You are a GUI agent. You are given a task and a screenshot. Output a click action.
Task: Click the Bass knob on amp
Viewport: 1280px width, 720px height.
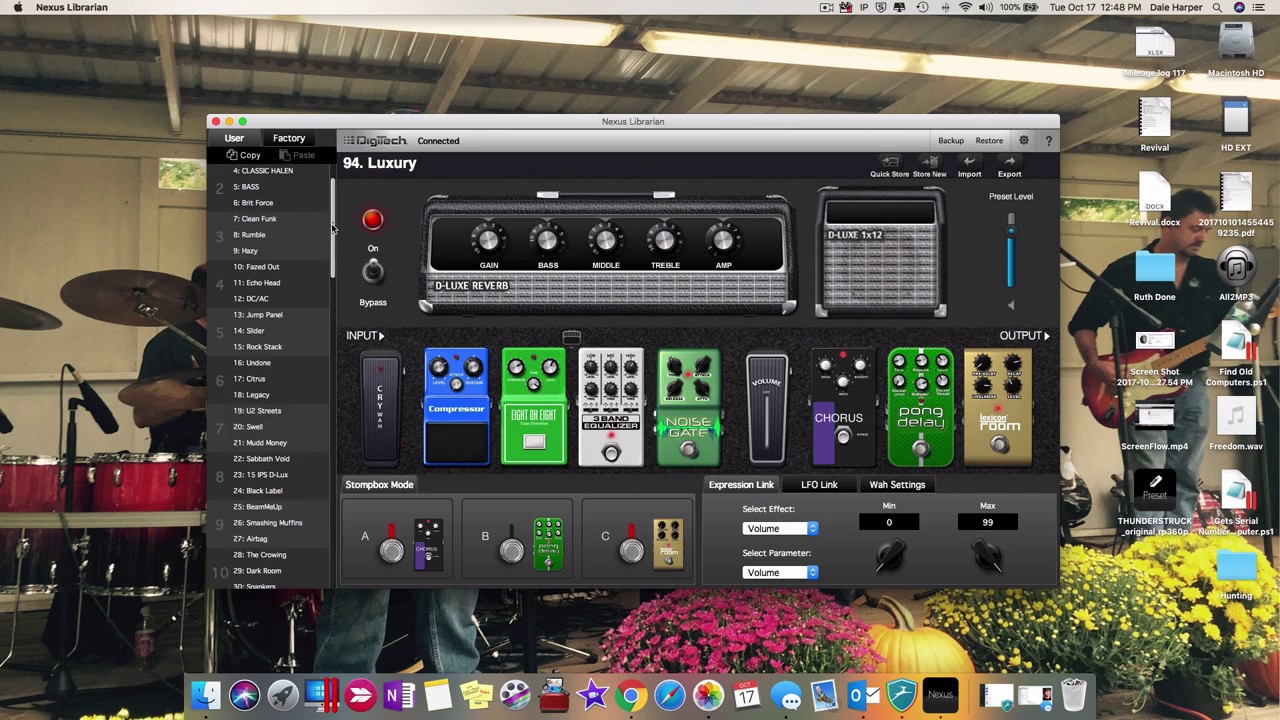point(547,240)
